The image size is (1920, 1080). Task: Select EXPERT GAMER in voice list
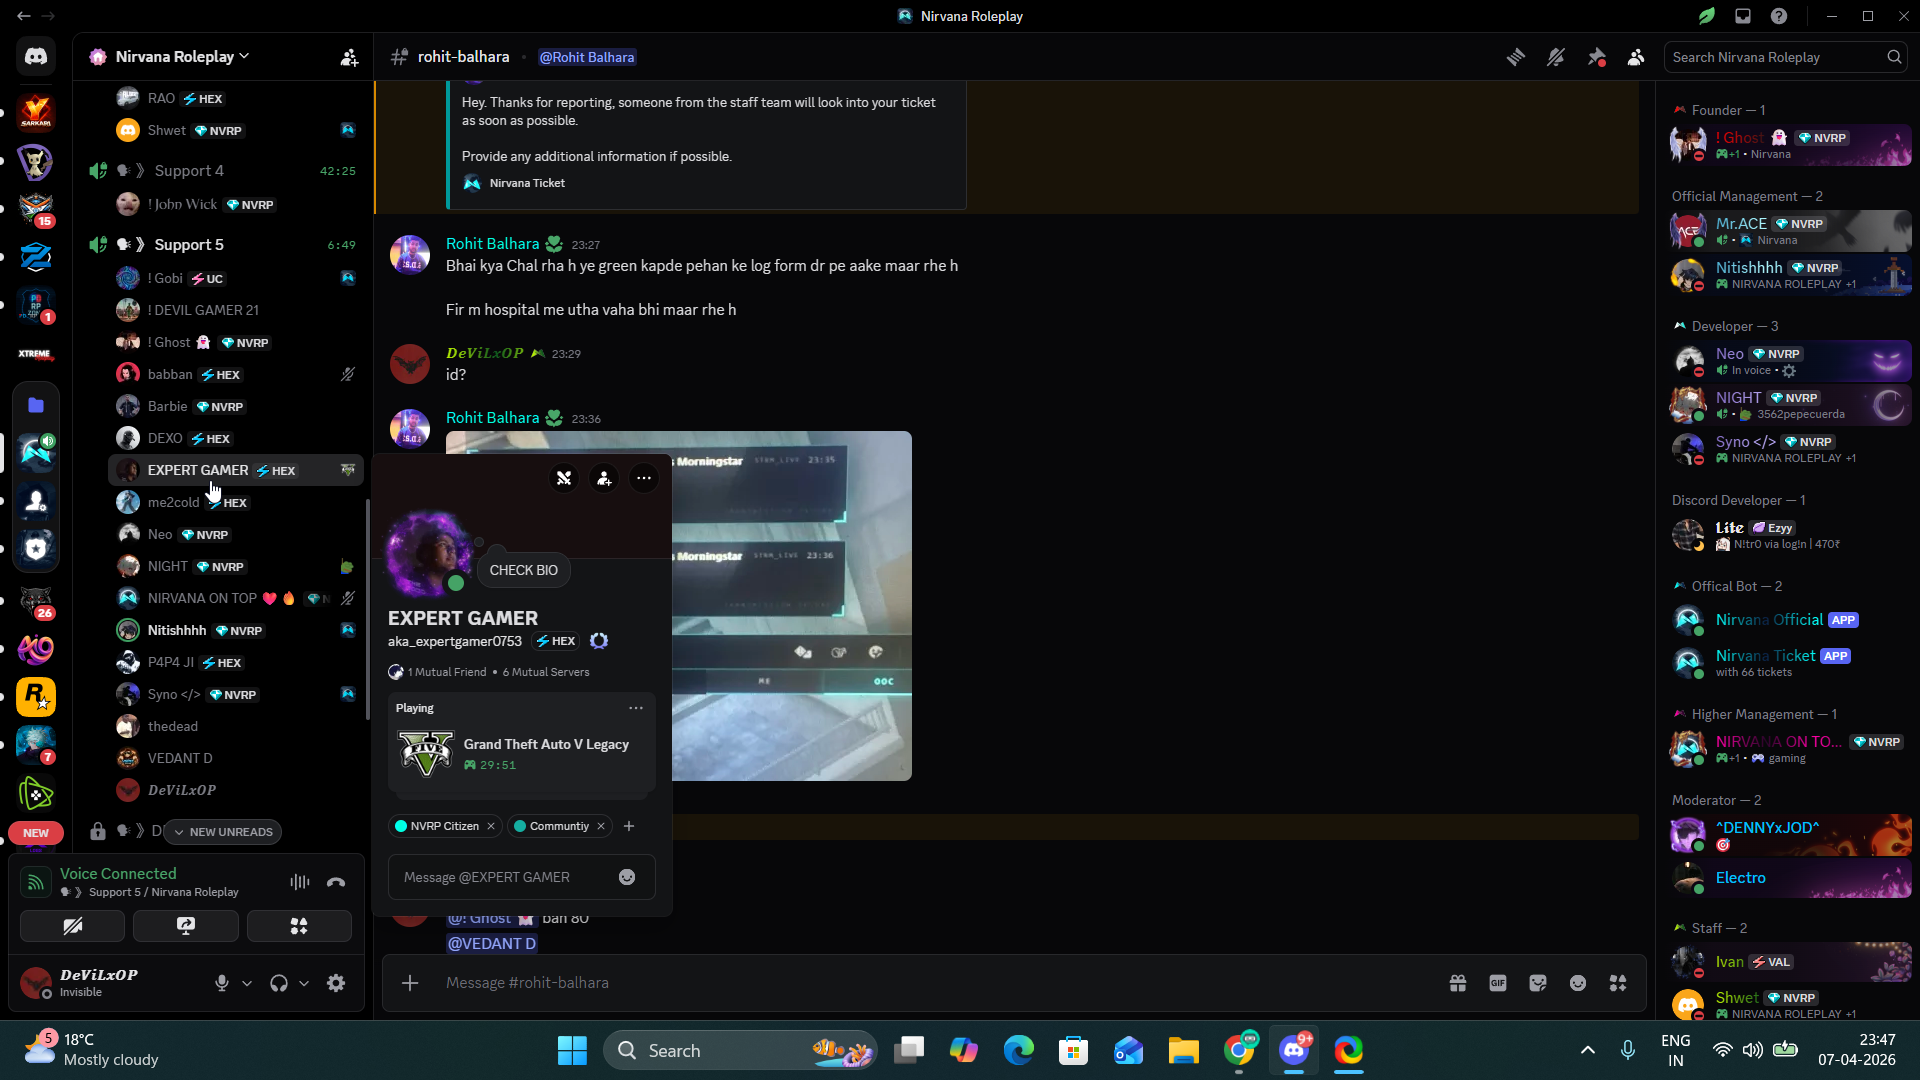[x=235, y=470]
